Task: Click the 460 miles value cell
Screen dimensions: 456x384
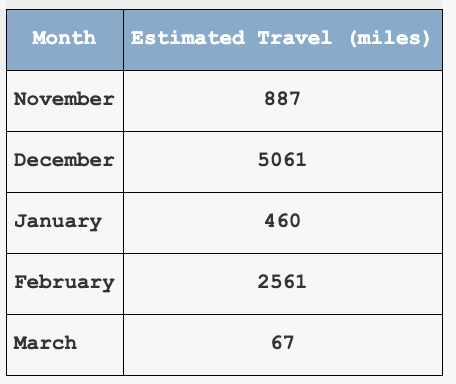Action: click(283, 223)
